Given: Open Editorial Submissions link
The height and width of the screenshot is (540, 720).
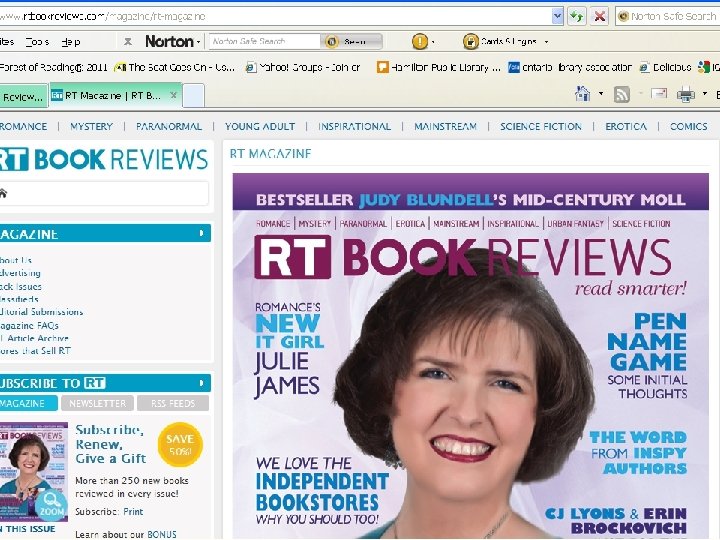Looking at the screenshot, I should tap(41, 311).
